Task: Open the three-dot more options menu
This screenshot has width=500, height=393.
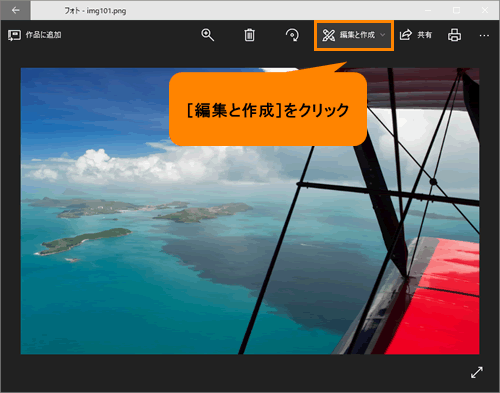Action: tap(484, 35)
